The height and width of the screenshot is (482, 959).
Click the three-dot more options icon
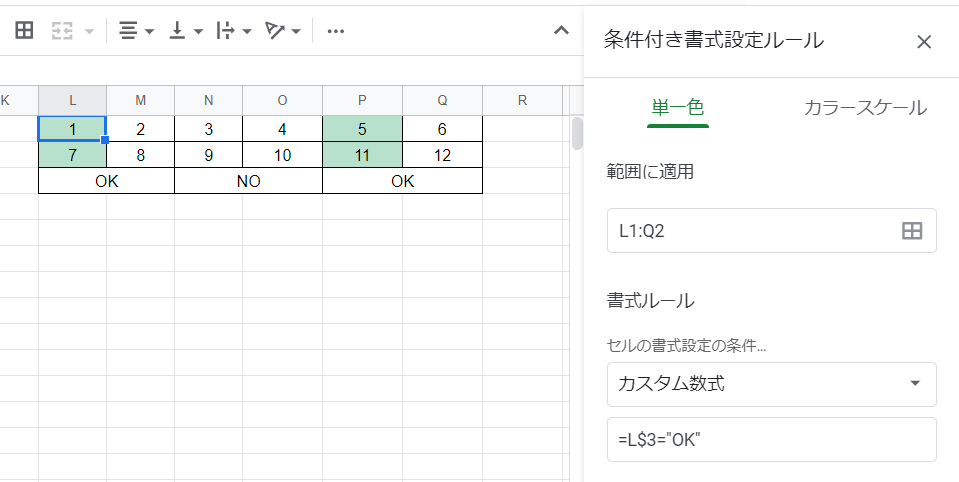tap(336, 31)
